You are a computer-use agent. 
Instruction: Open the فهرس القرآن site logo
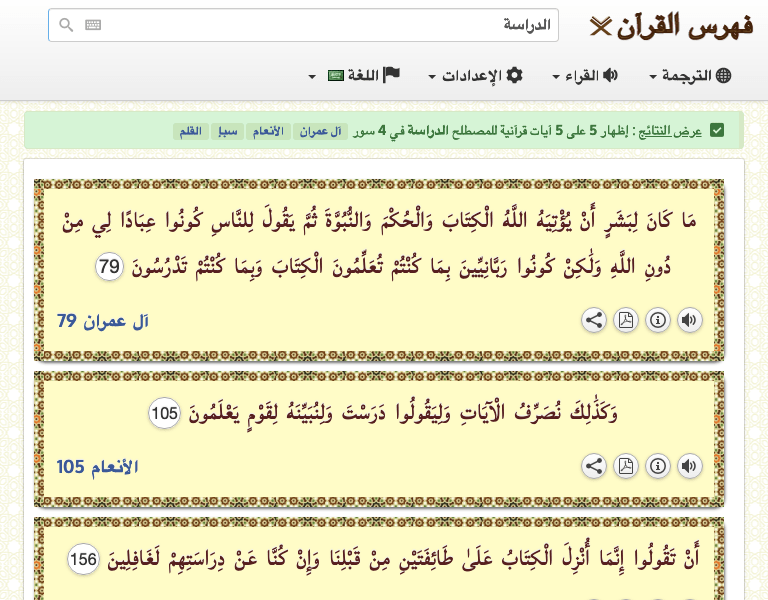coord(672,25)
